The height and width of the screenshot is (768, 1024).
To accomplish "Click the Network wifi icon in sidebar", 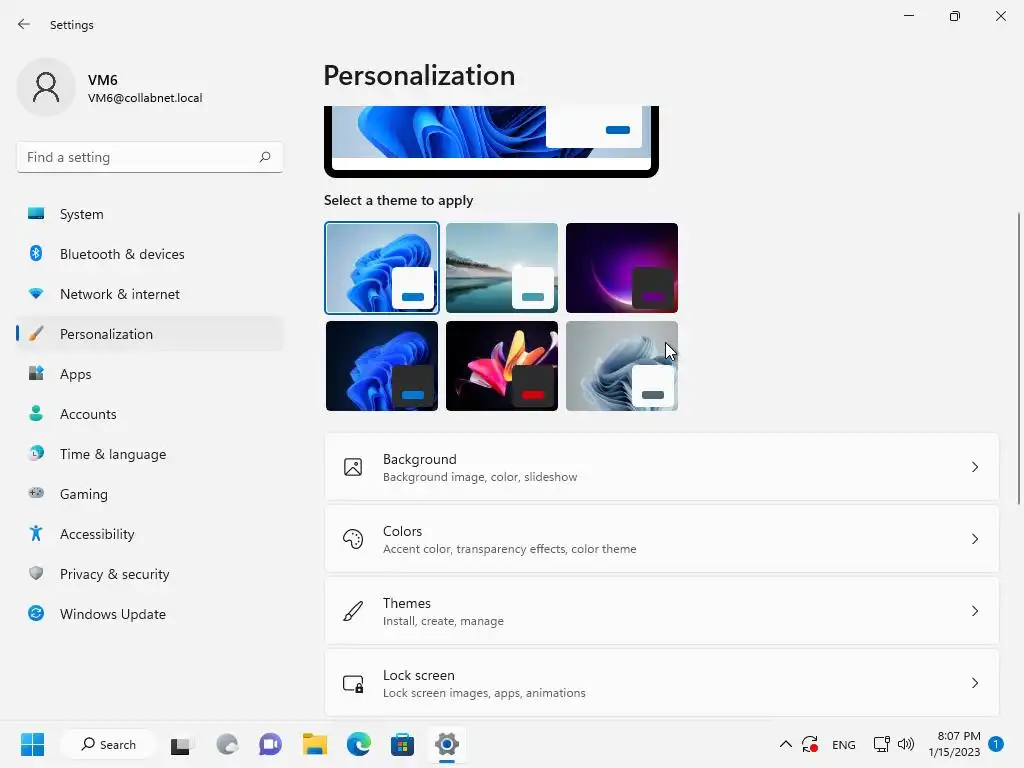I will coord(36,294).
